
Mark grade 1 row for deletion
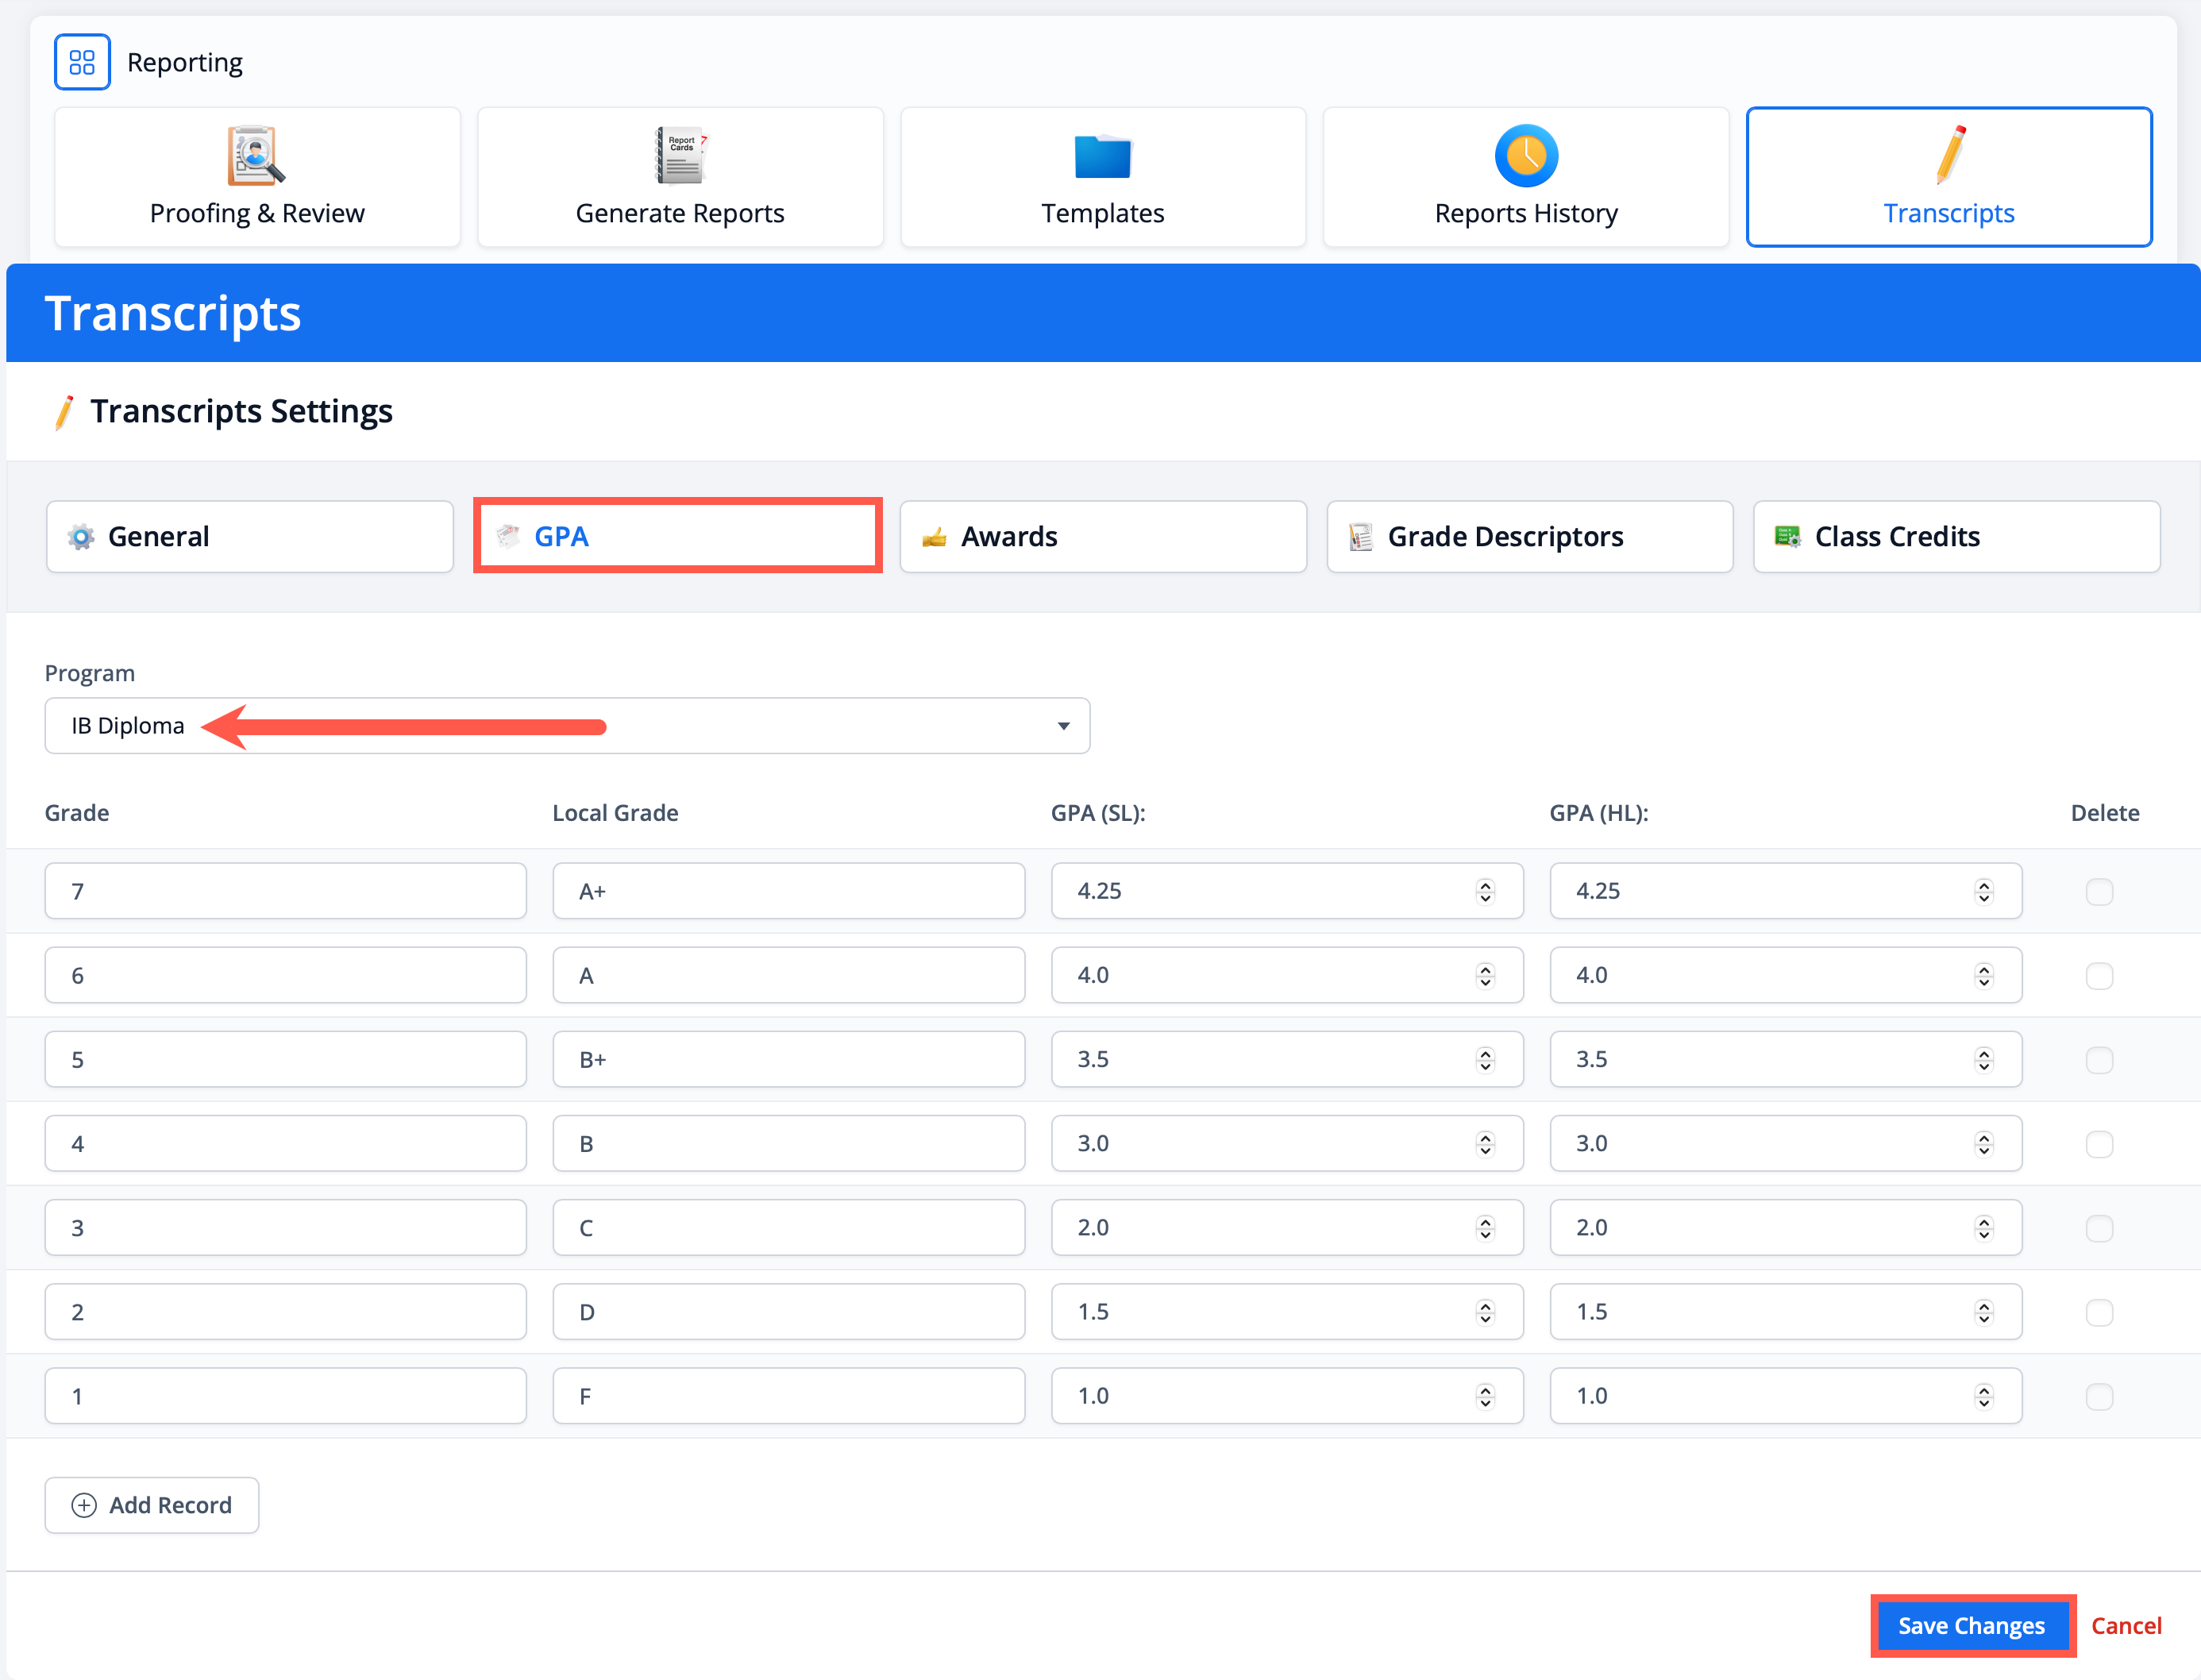click(2099, 1396)
